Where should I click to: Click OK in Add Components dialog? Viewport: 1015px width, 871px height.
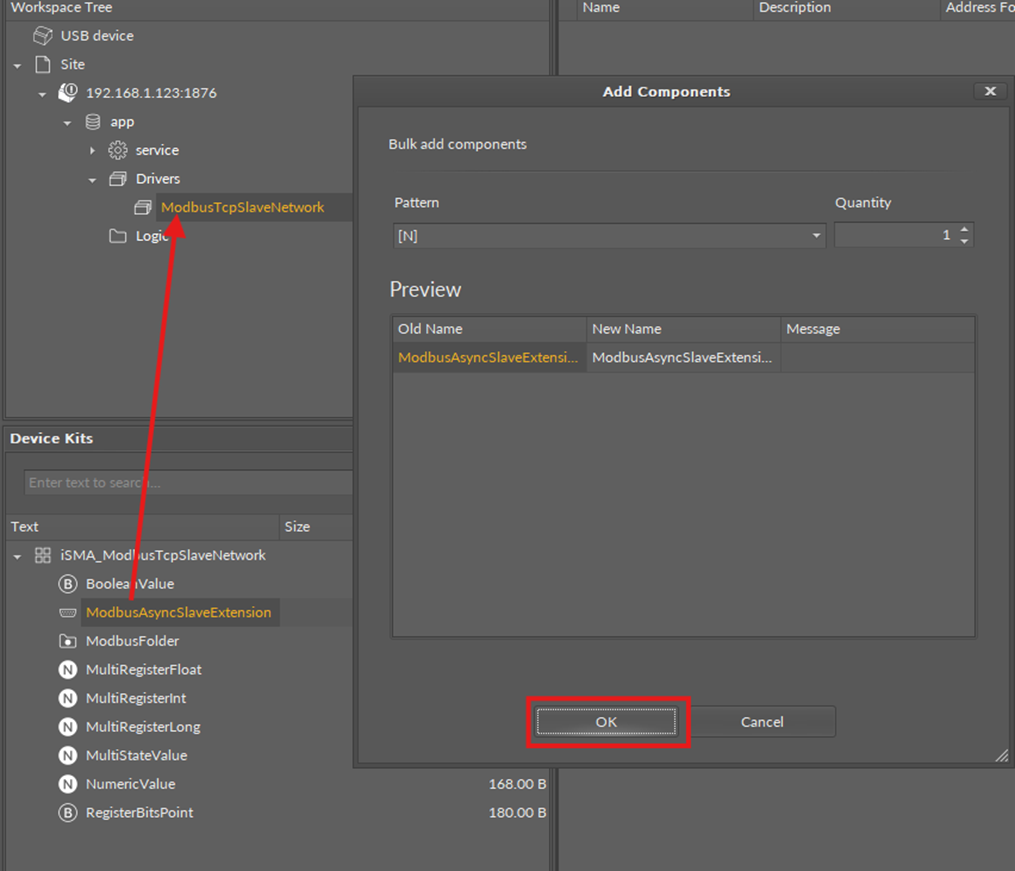[x=607, y=722]
